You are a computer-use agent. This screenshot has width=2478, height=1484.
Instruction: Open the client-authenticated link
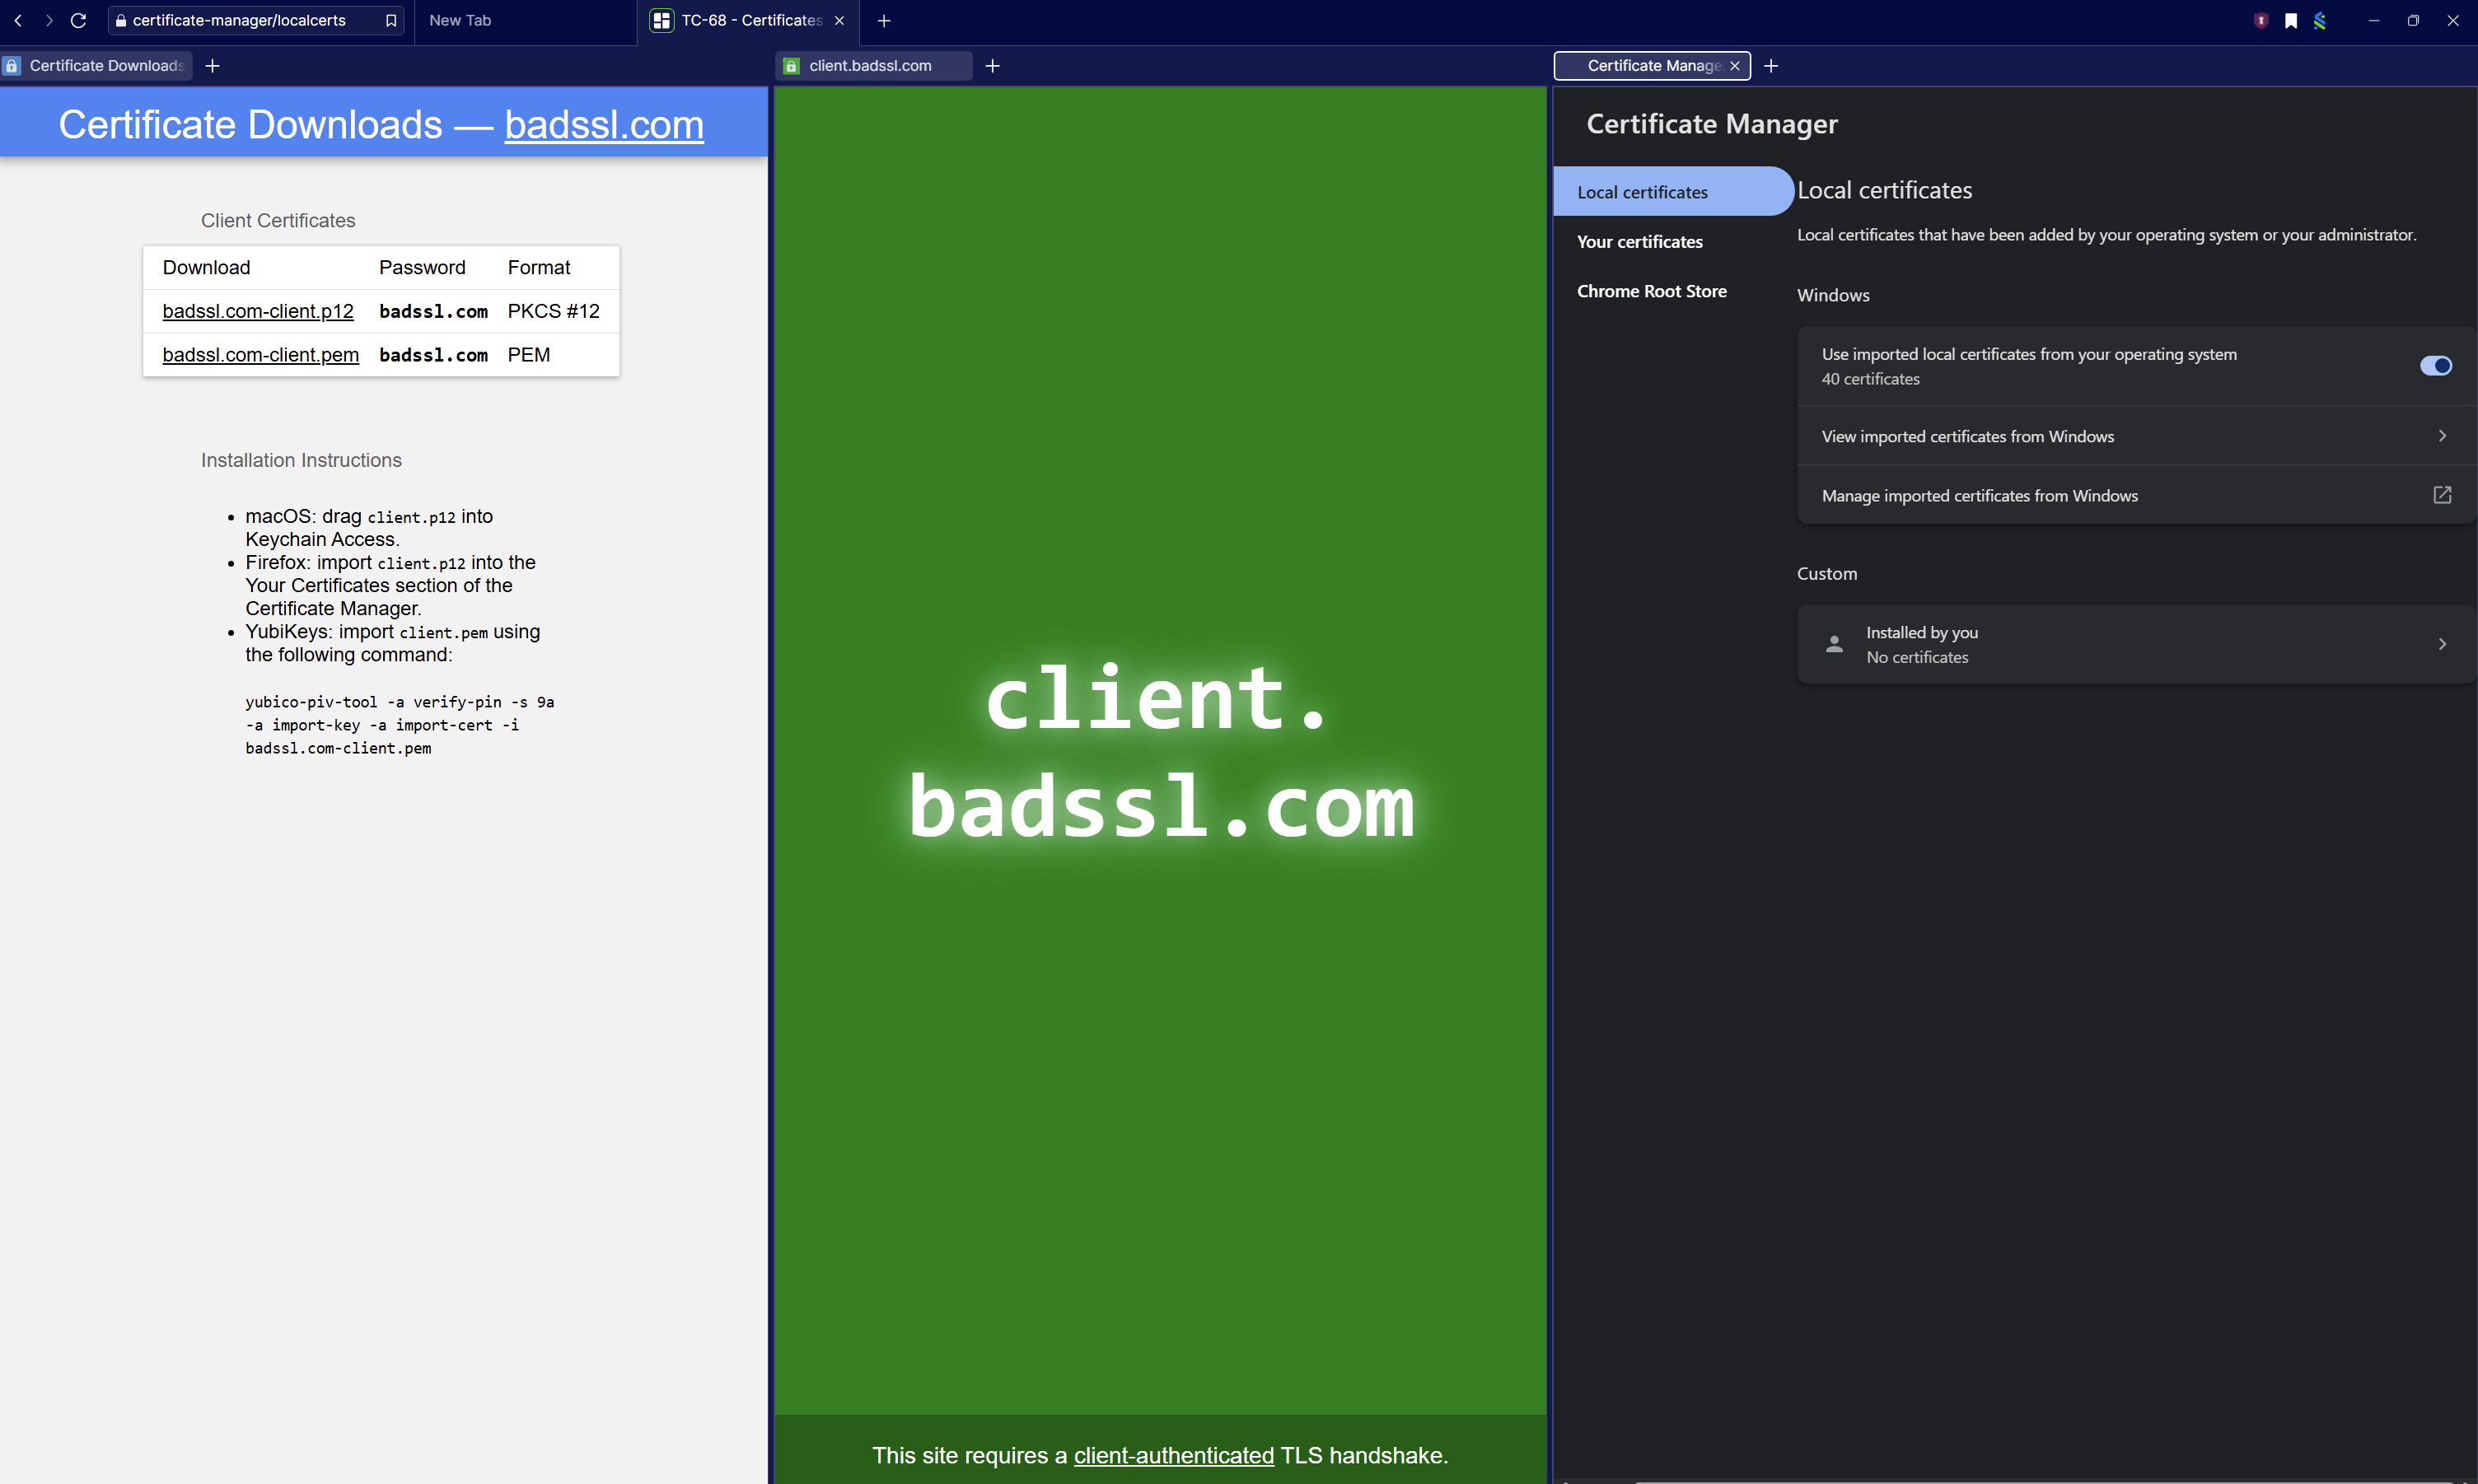point(1173,1455)
